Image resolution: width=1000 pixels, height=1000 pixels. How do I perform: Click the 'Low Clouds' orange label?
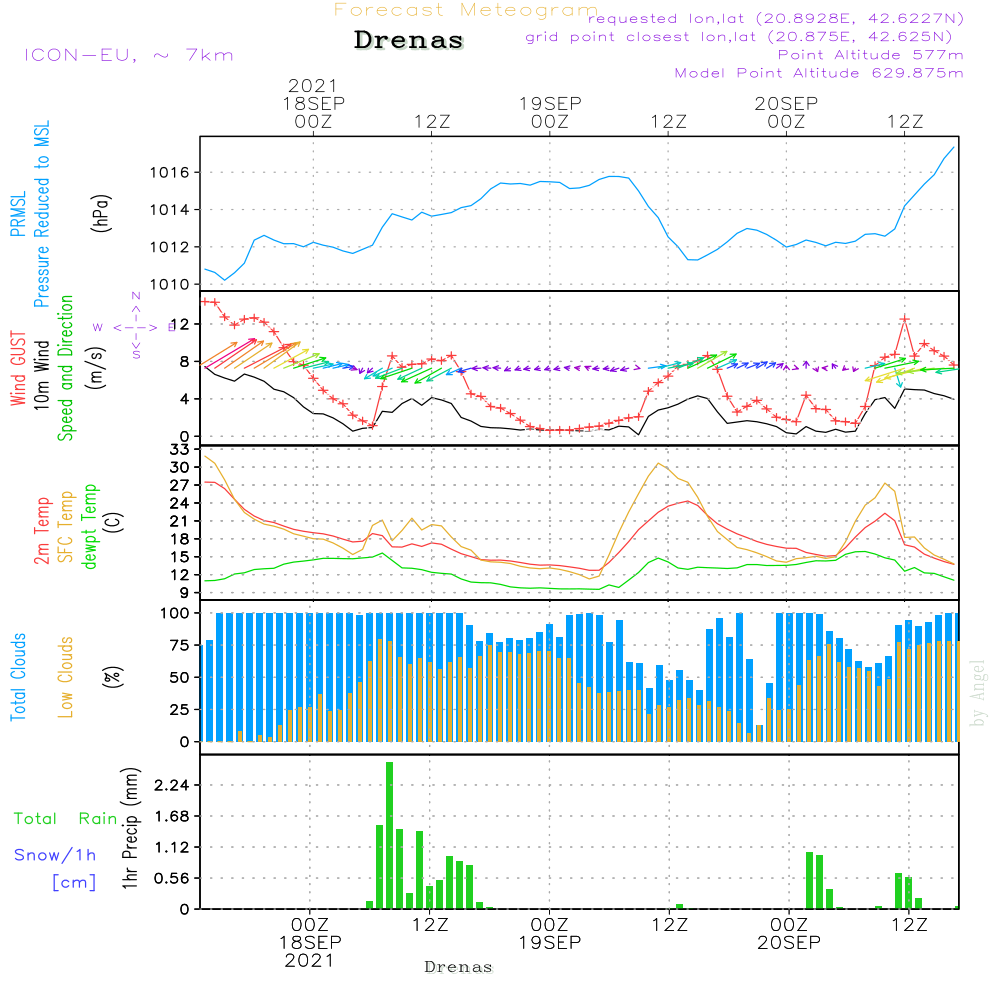click(65, 677)
